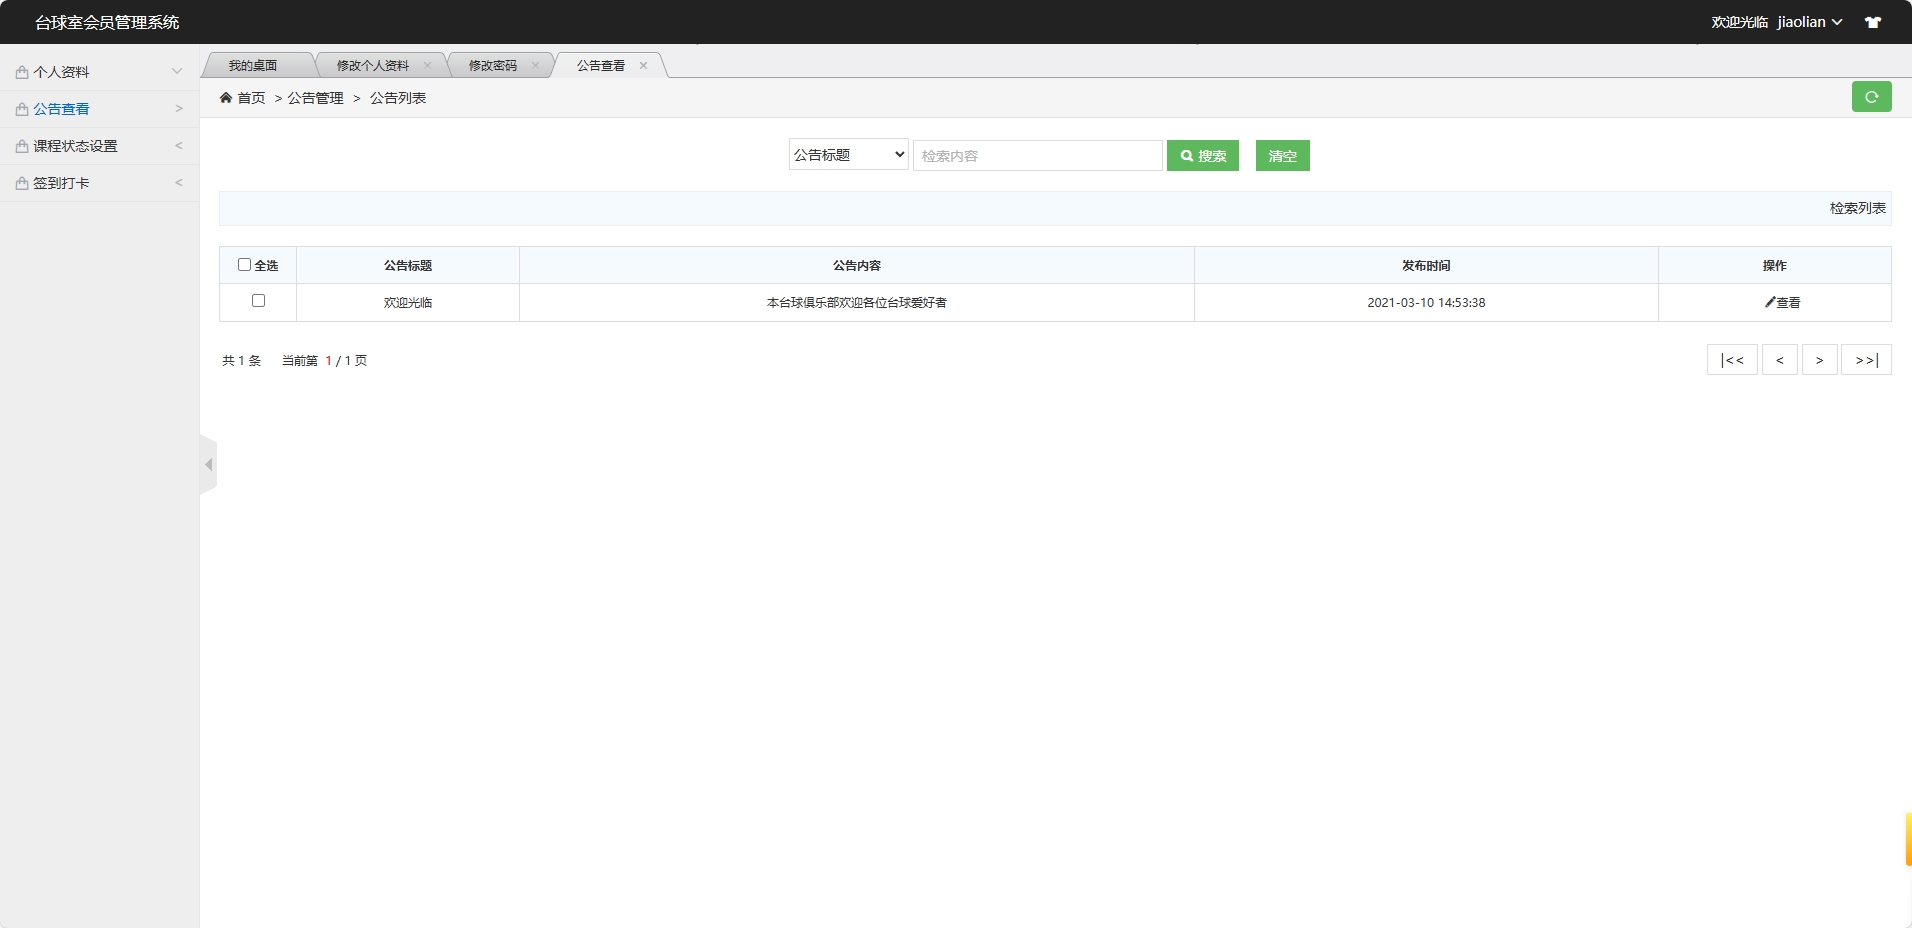Open the 公告标题 search field dropdown
The width and height of the screenshot is (1912, 928).
pos(848,155)
